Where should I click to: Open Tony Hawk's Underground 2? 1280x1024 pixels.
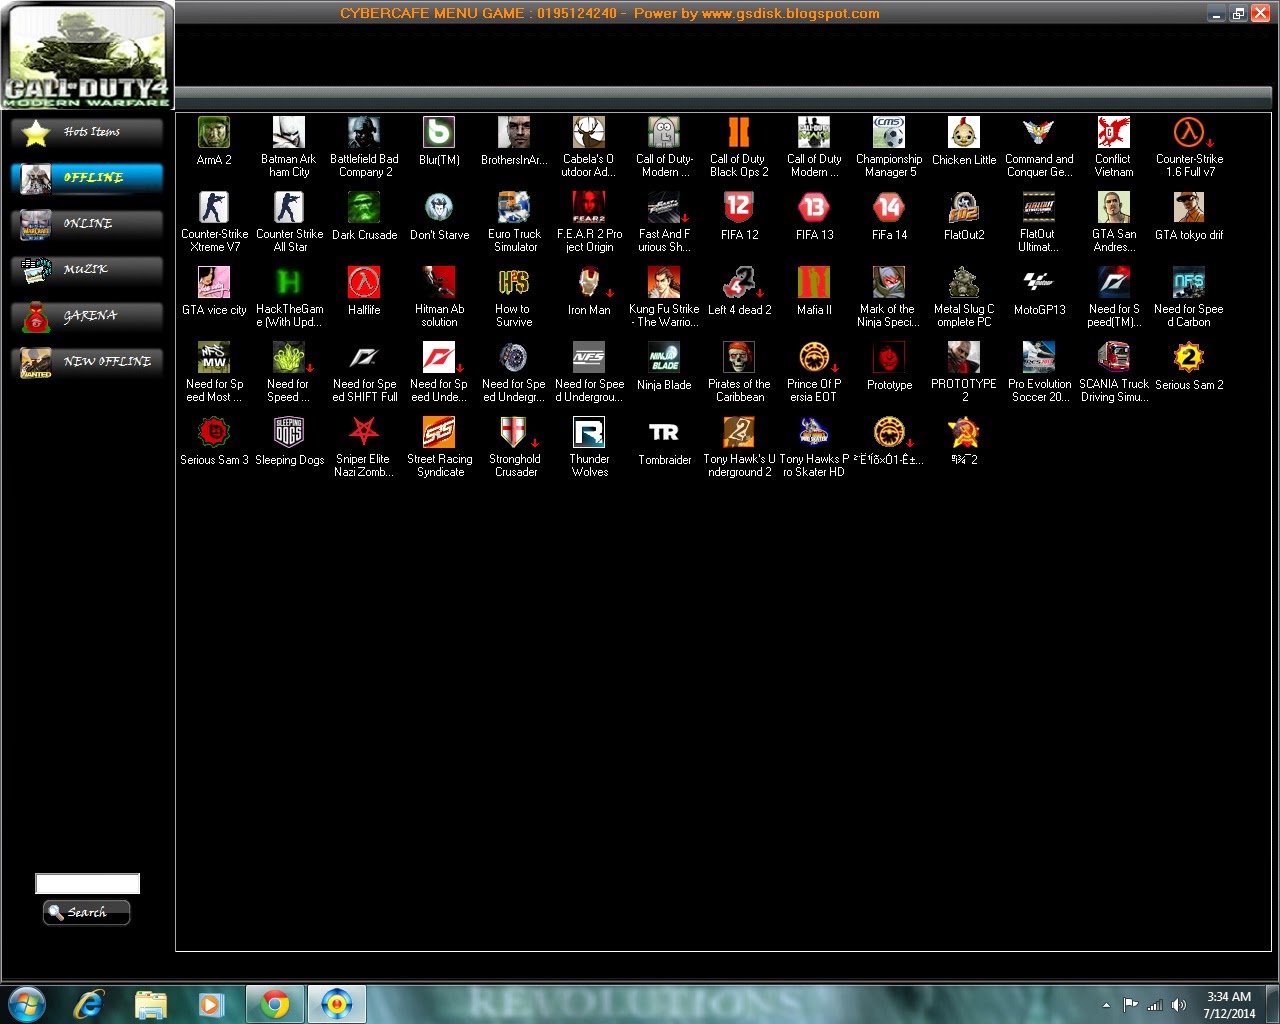739,432
